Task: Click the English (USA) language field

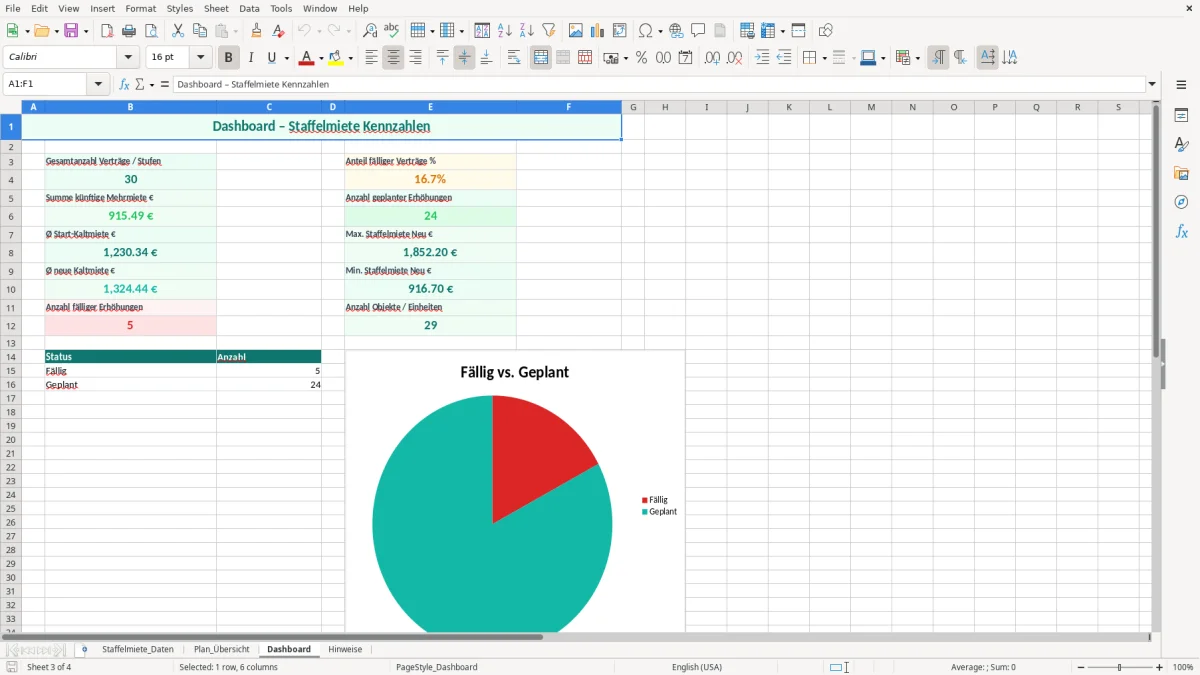Action: 697,667
